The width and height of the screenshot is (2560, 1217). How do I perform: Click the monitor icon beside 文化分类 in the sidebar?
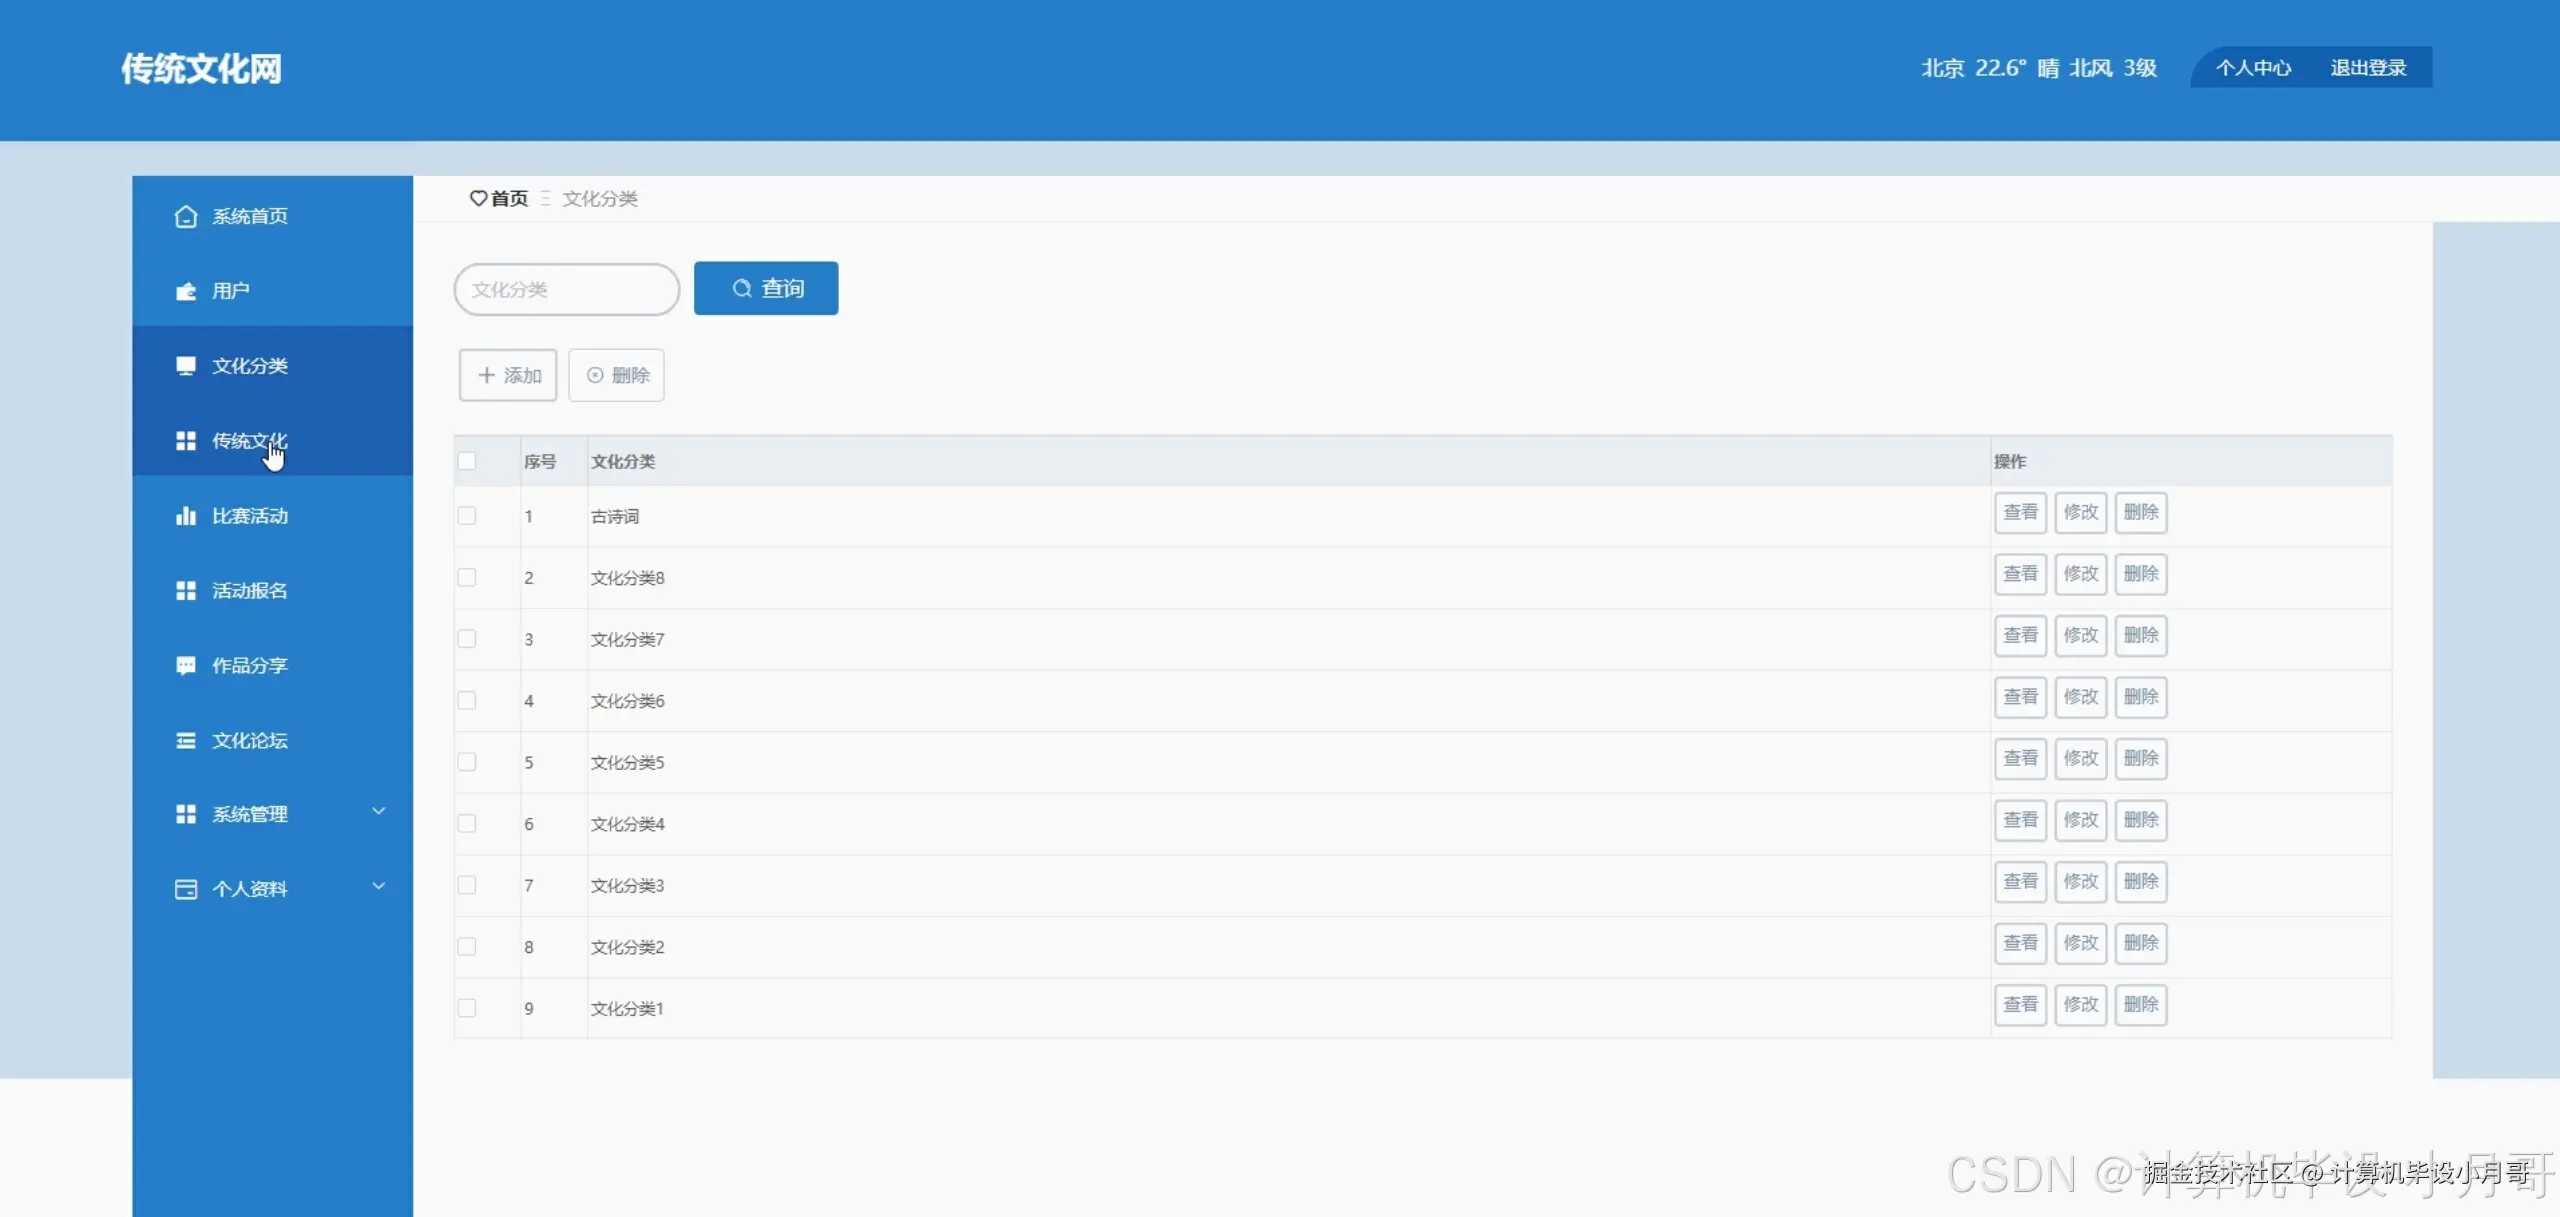186,366
